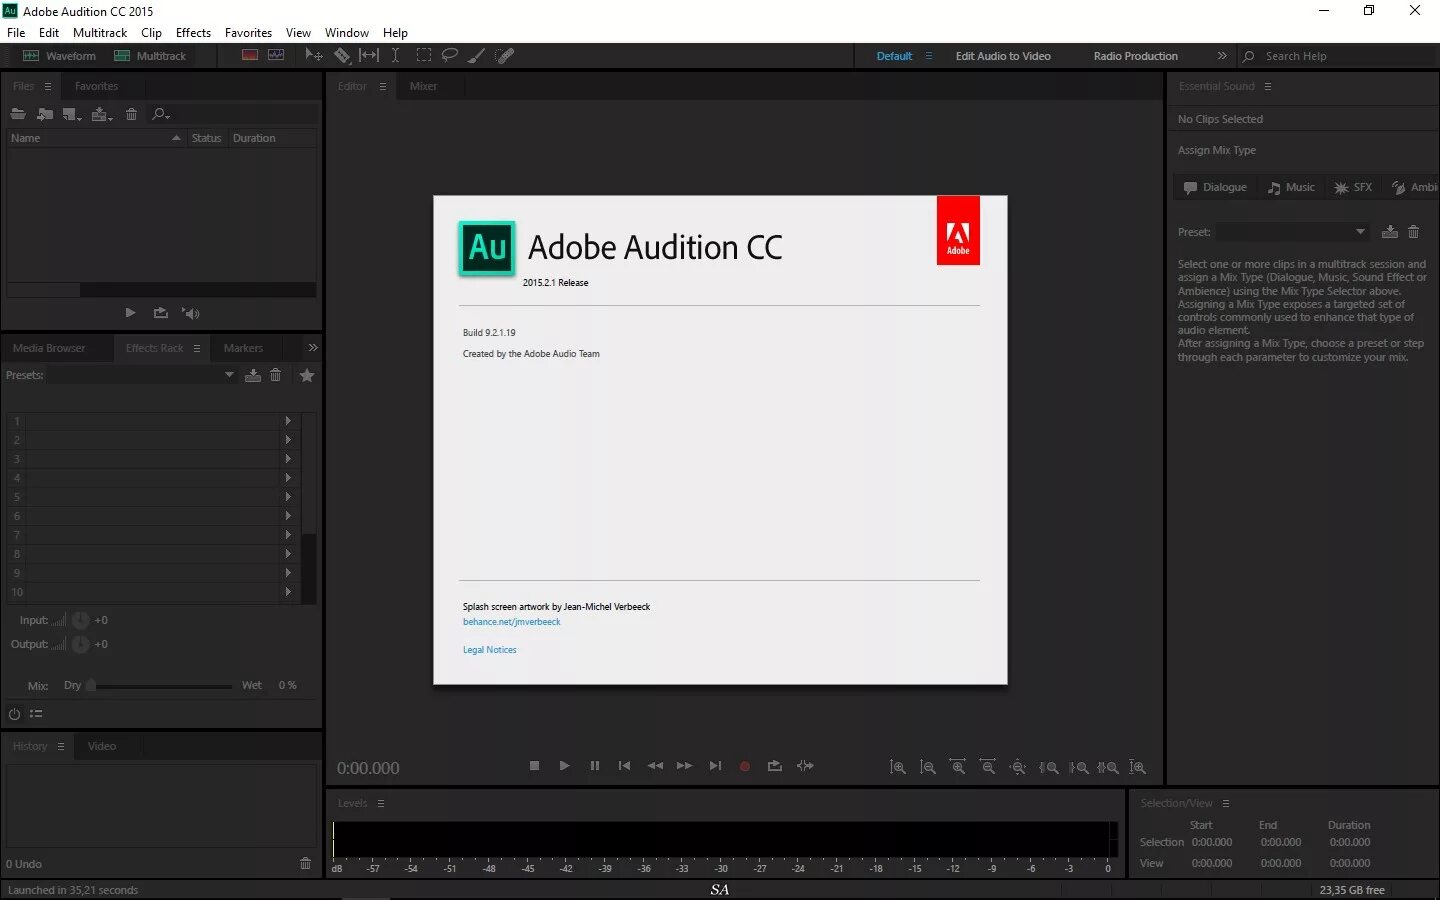Toggle Effects Rack power state button
The height and width of the screenshot is (900, 1440).
click(14, 714)
